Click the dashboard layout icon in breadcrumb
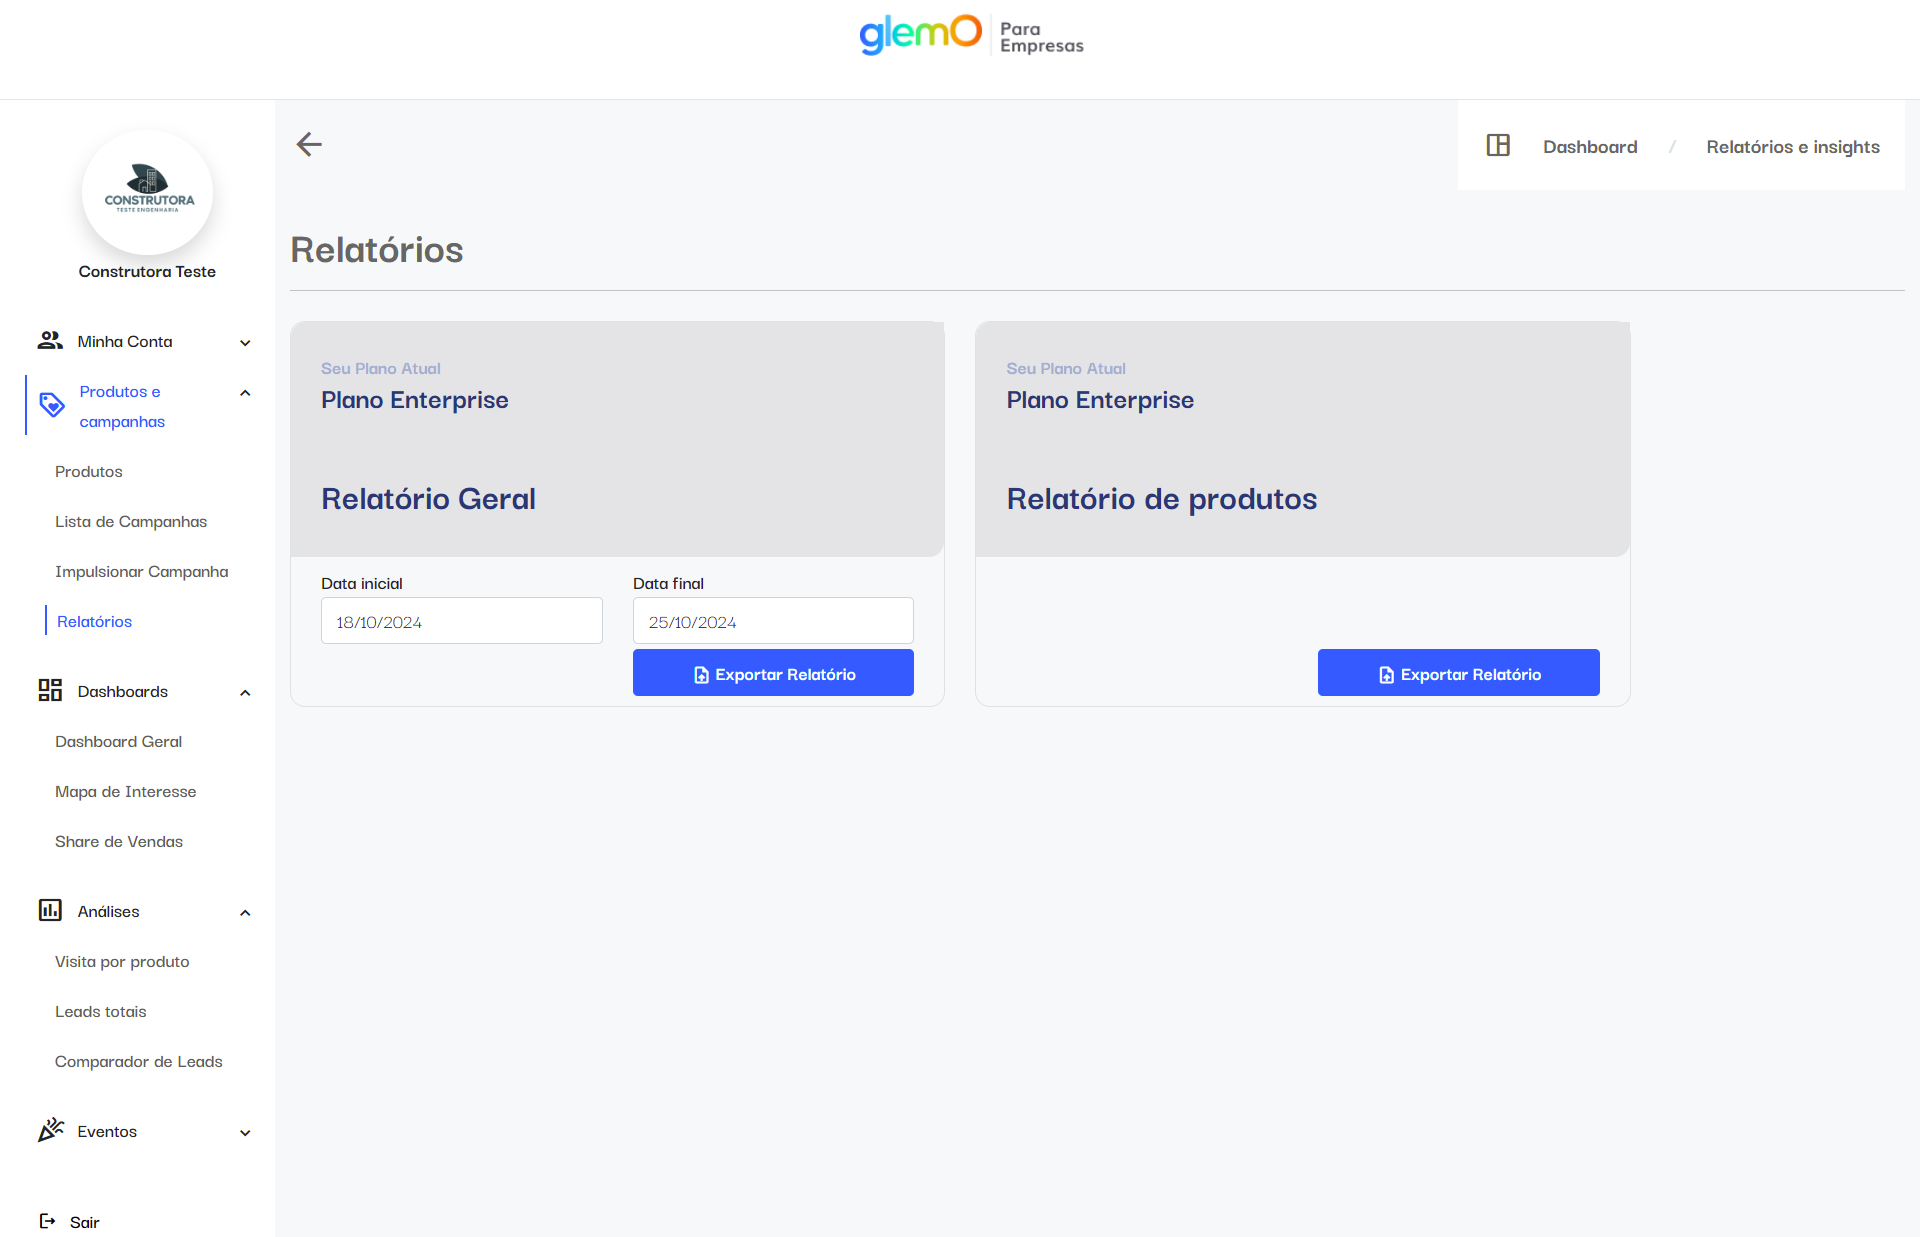 click(x=1498, y=146)
